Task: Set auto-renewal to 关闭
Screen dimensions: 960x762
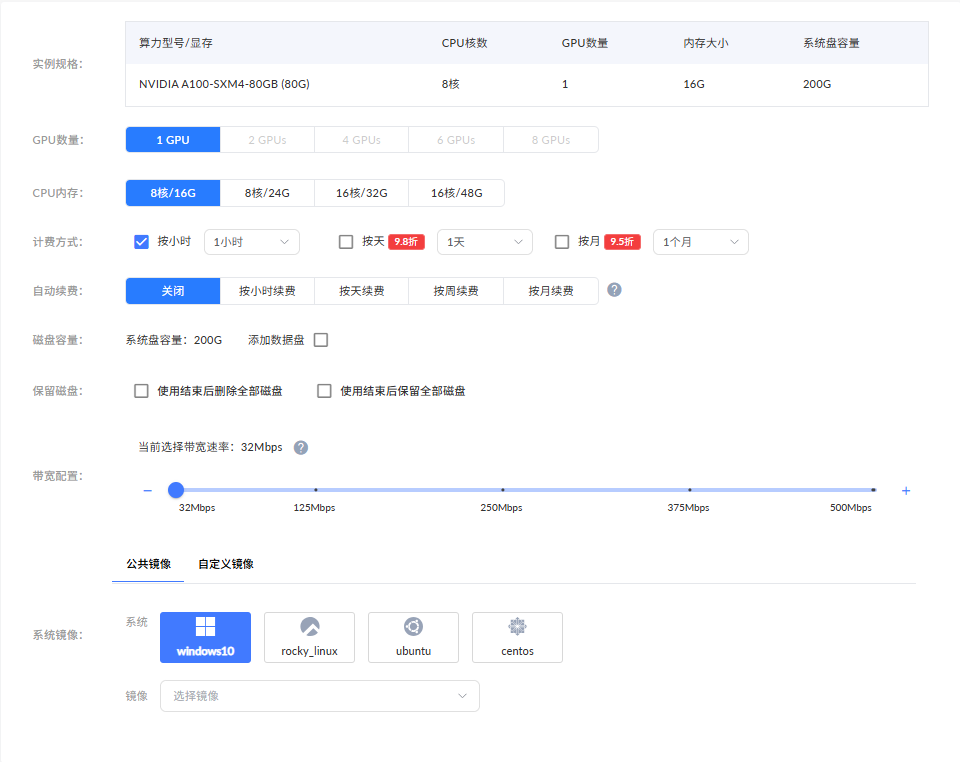Action: 173,291
